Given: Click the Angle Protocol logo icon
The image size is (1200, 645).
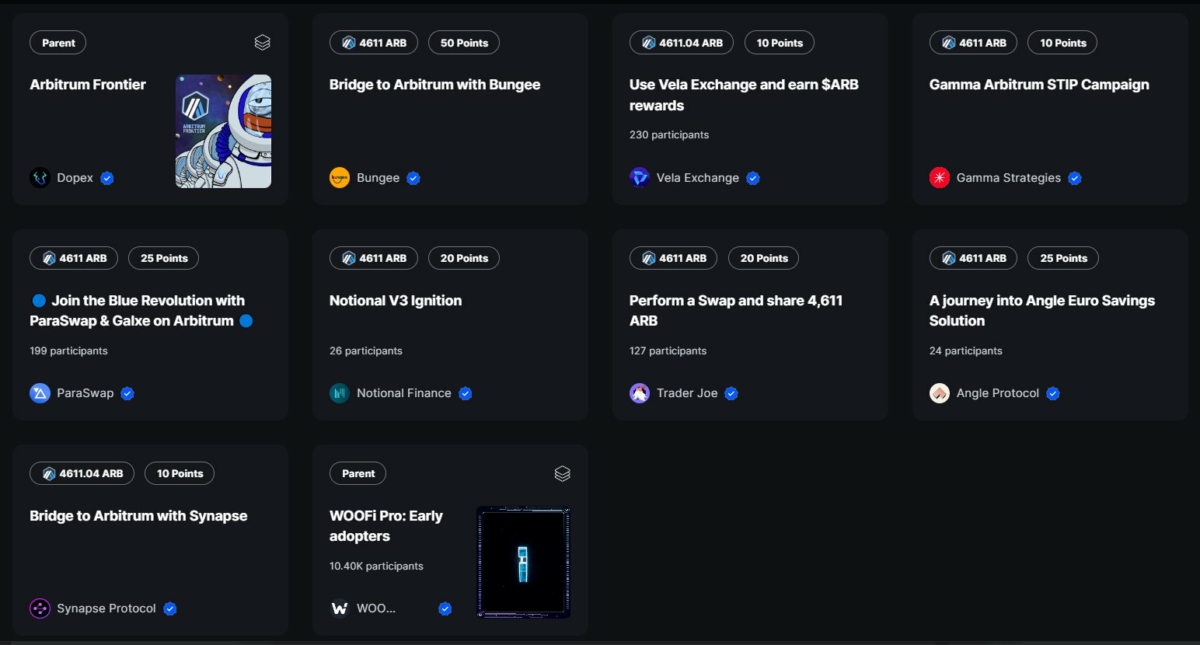Looking at the screenshot, I should [939, 393].
